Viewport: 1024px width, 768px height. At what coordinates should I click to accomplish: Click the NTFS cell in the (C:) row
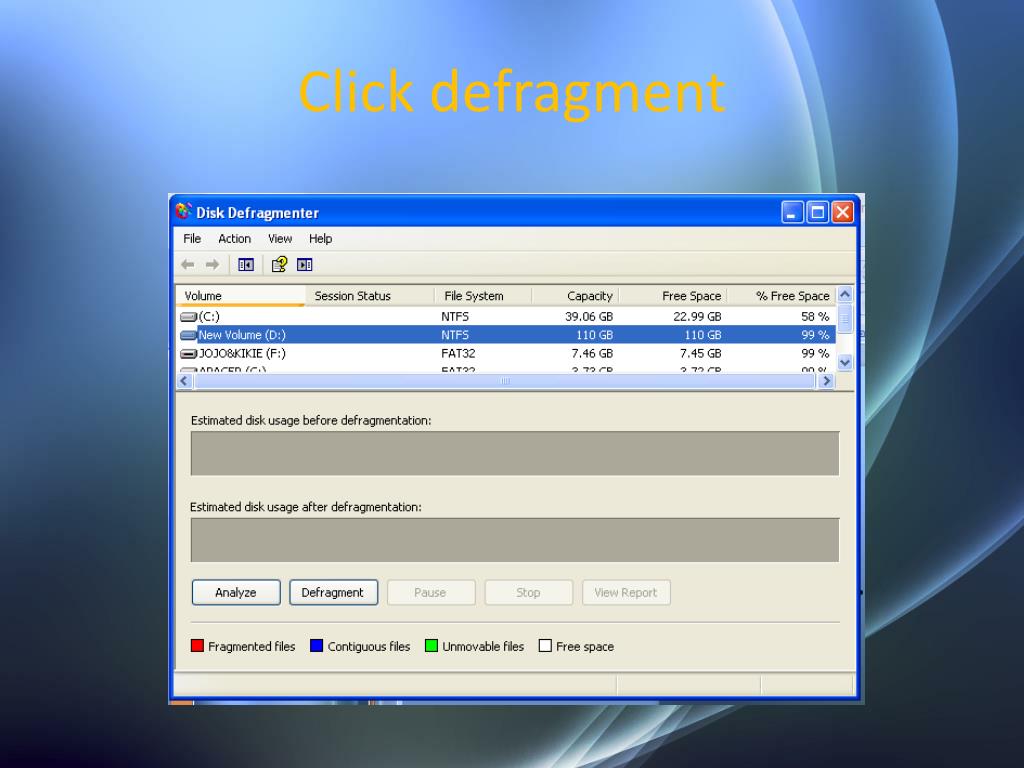(455, 317)
